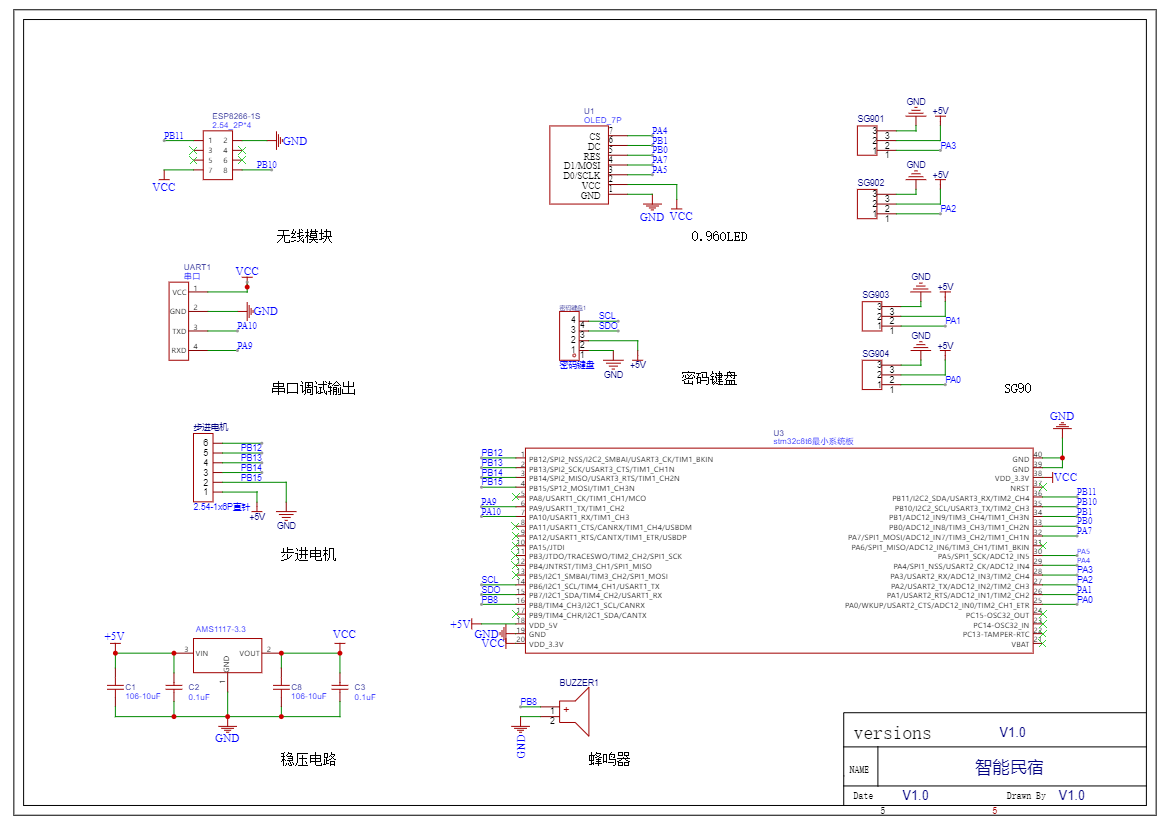Click the 'stm32c8t6最小系统板' designator label
Viewport: 1170px width, 825px height.
coord(813,442)
